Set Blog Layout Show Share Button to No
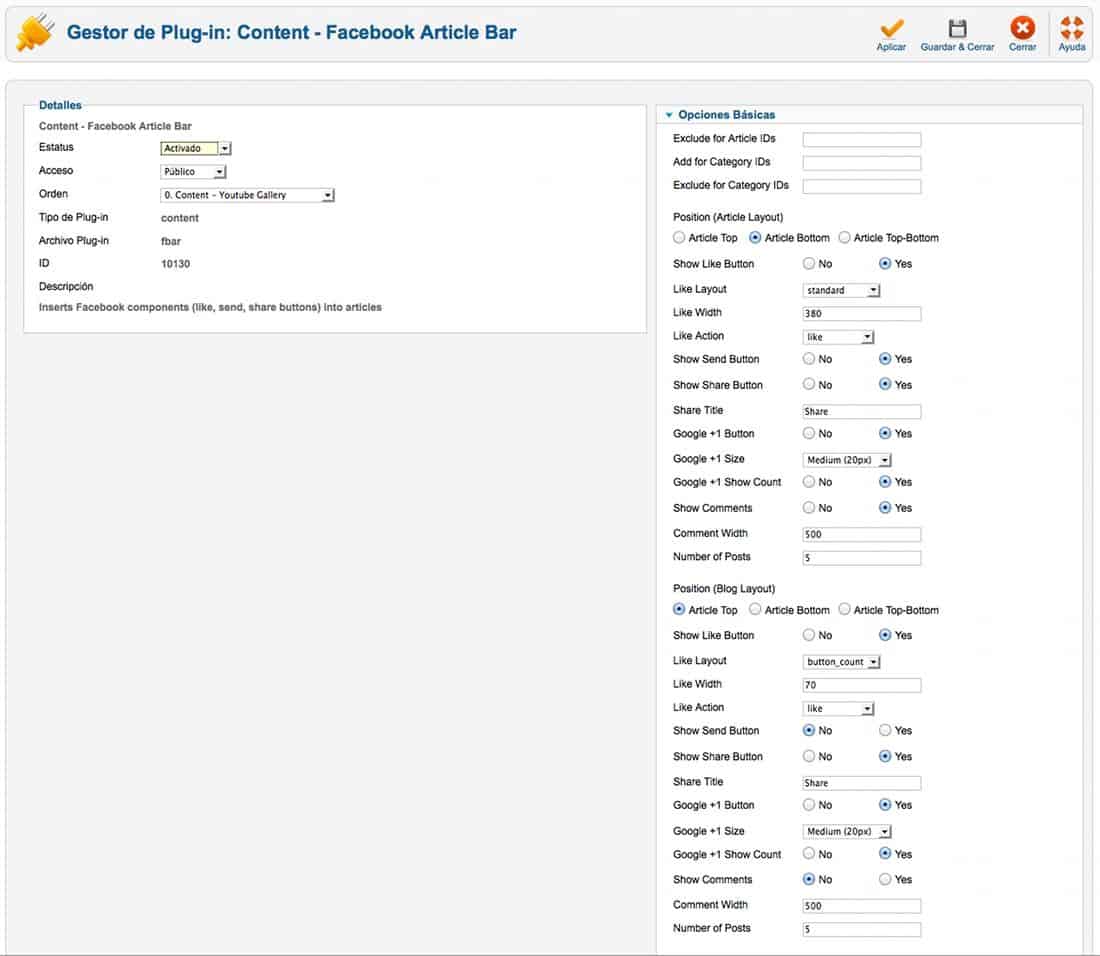This screenshot has height=956, width=1100. pyautogui.click(x=809, y=756)
